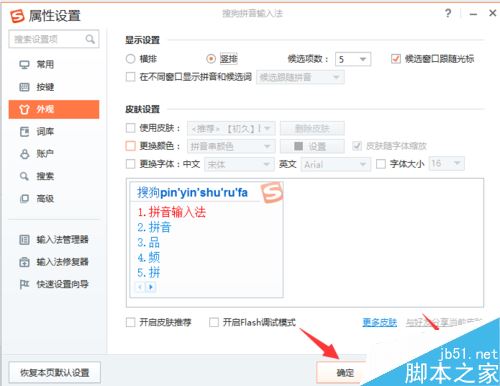Toggle the 更换颜色 checkbox
The image size is (500, 386).
pos(131,146)
